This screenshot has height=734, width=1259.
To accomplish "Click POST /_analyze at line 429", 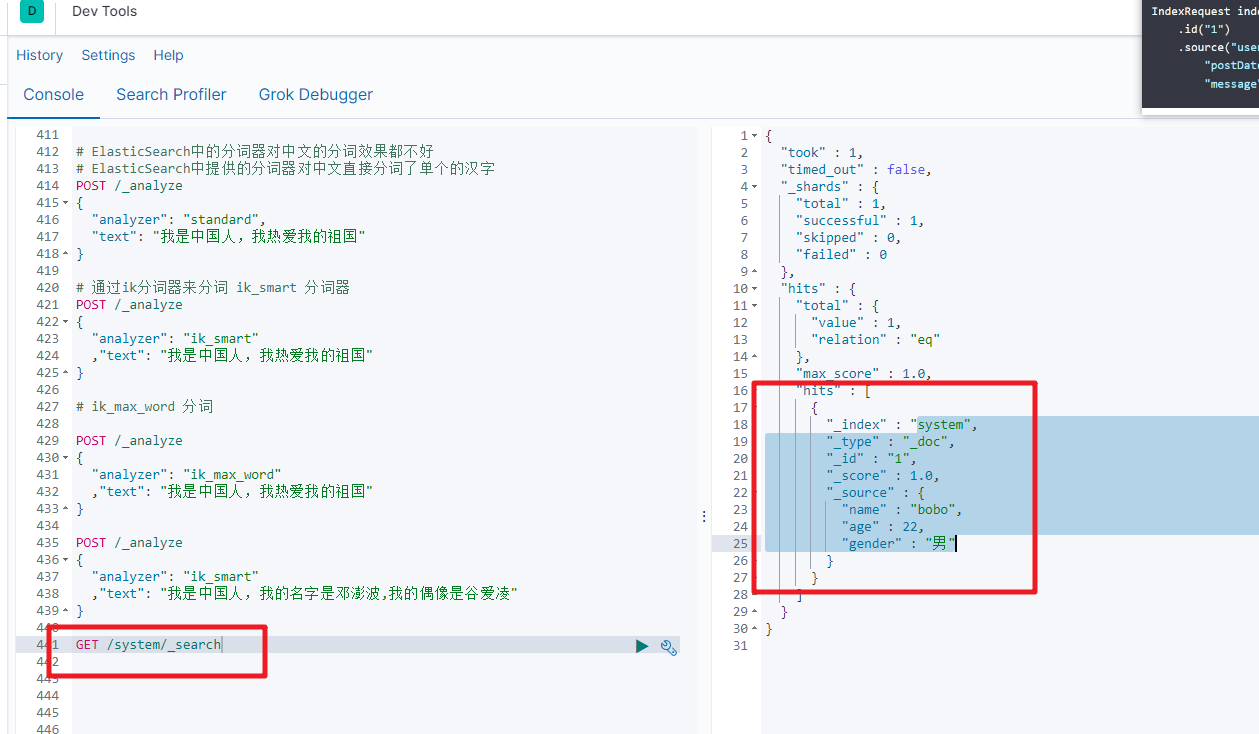I will tap(129, 440).
